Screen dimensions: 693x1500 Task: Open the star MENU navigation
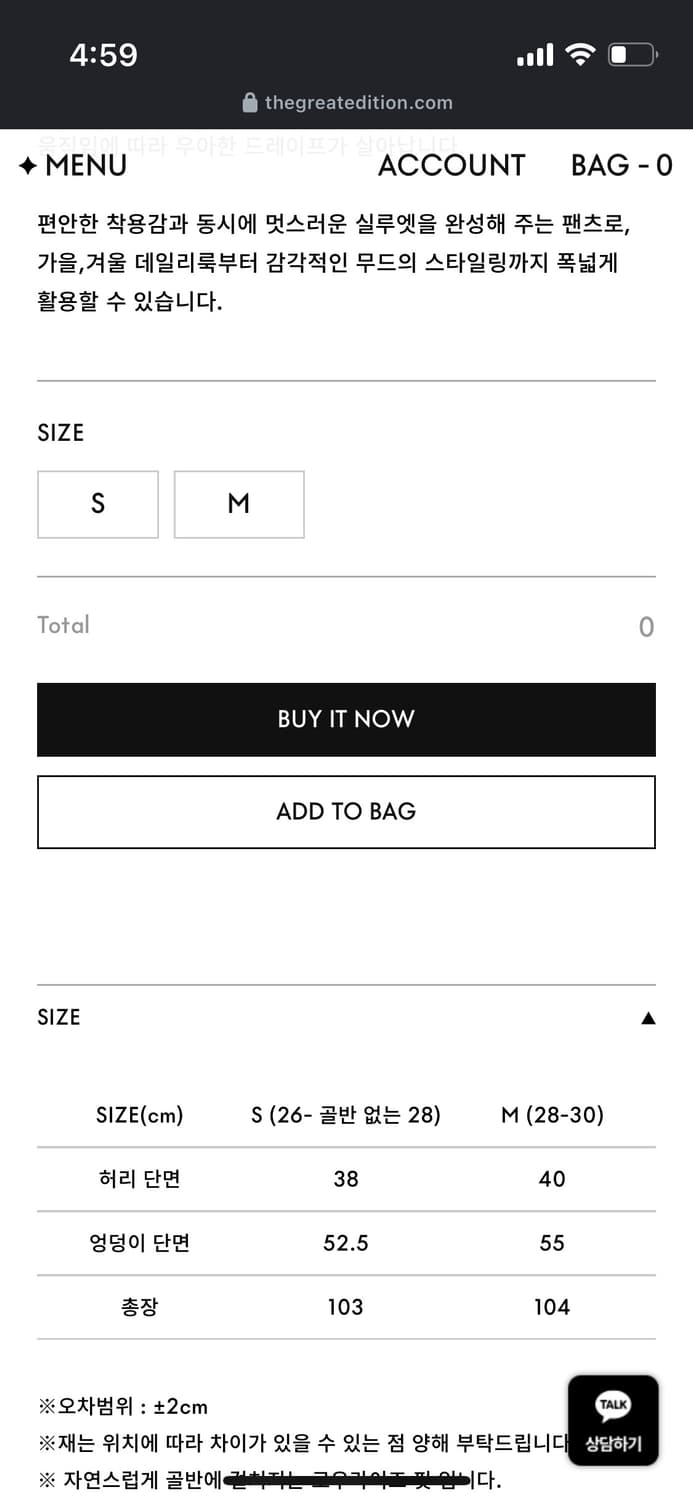tap(73, 166)
